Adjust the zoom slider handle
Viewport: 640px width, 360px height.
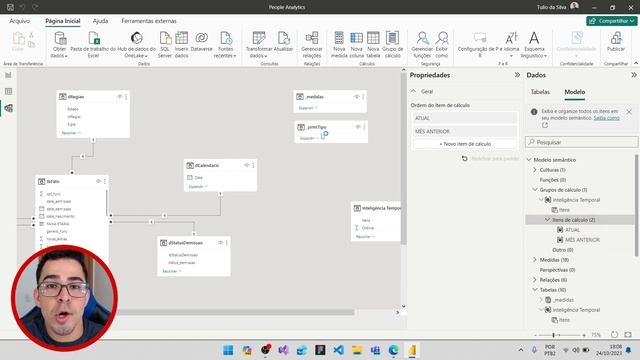pos(553,335)
